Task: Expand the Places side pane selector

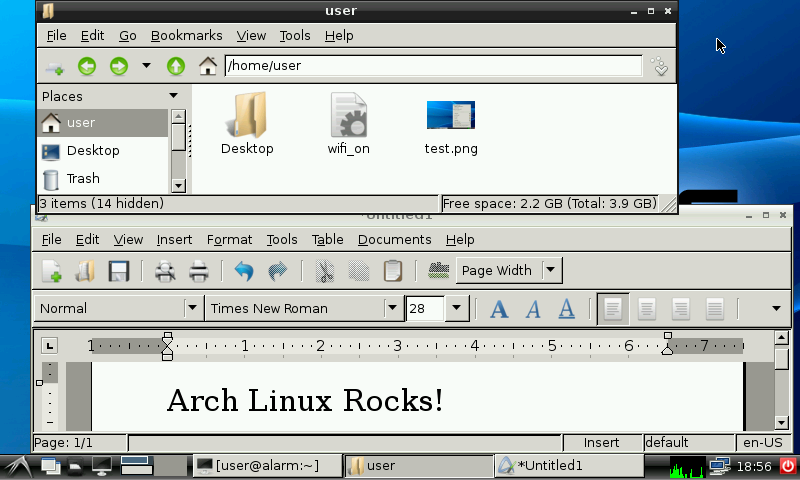Action: tap(173, 96)
